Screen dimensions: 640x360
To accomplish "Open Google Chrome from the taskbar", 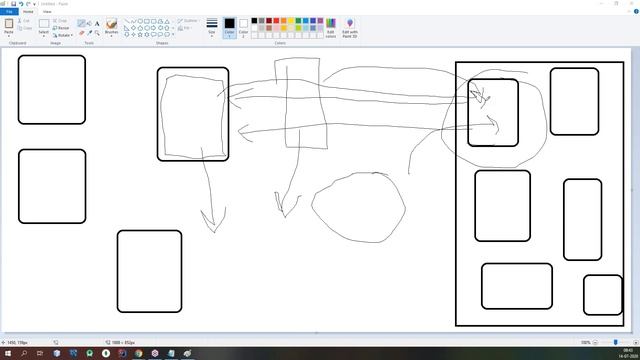I will 139,353.
